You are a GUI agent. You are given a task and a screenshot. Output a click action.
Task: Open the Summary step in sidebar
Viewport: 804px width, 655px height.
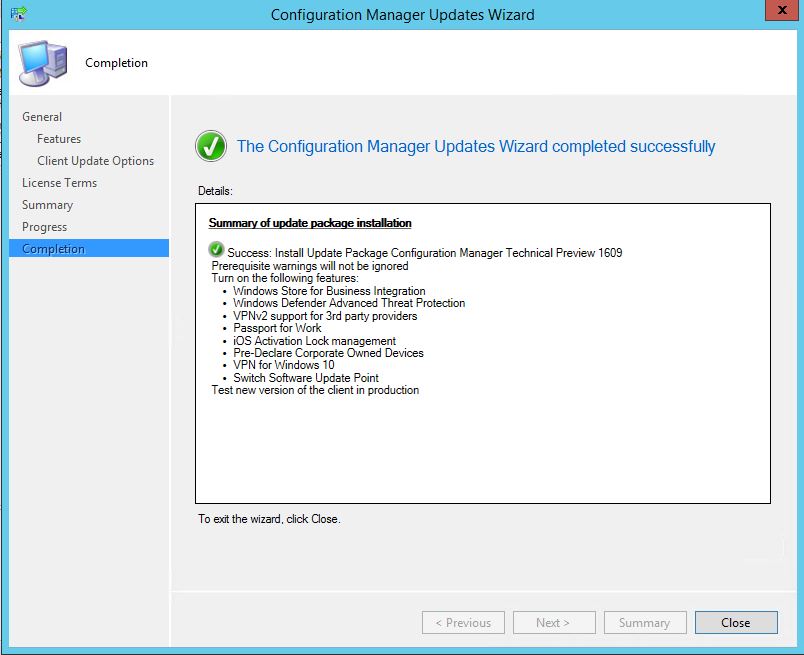coord(47,205)
